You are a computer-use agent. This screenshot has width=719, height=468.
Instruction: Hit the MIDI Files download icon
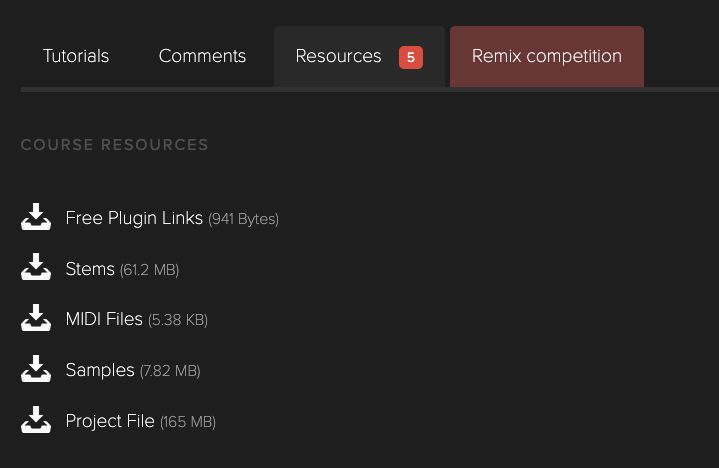(36, 319)
